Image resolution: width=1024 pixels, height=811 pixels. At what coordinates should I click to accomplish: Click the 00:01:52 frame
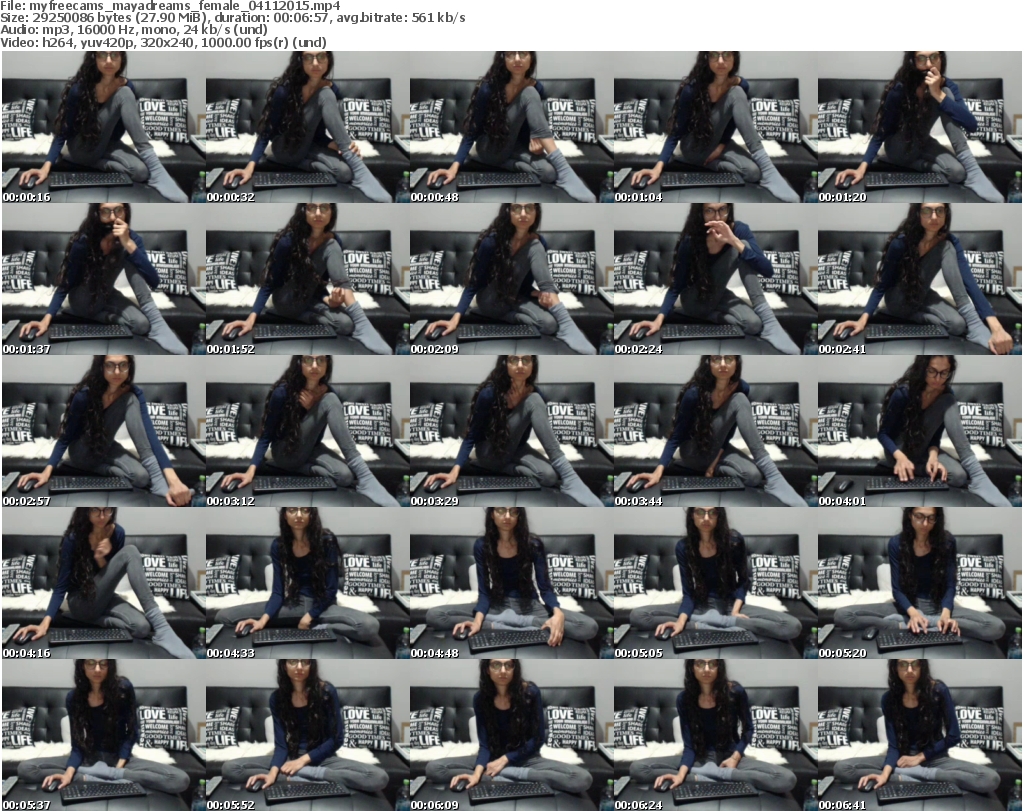308,279
